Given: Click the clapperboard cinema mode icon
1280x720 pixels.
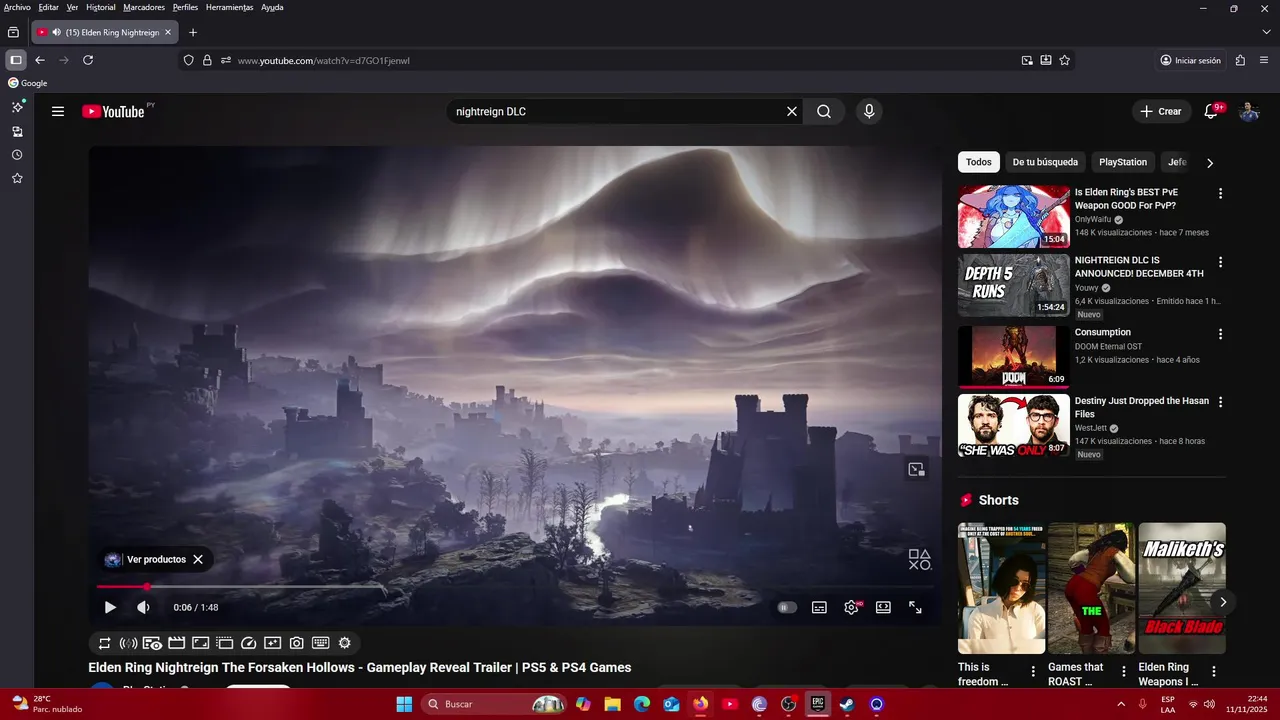Looking at the screenshot, I should click(x=176, y=643).
